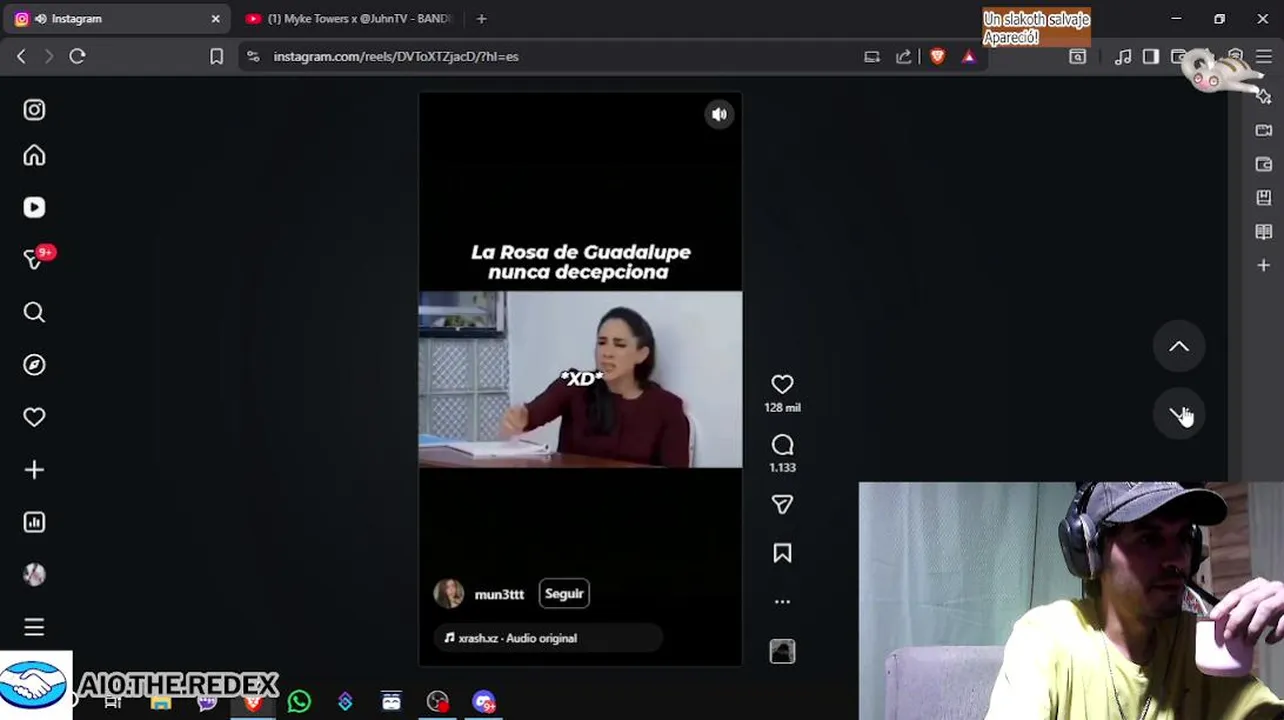Open the Instagram logo in the sidebar

[34, 110]
